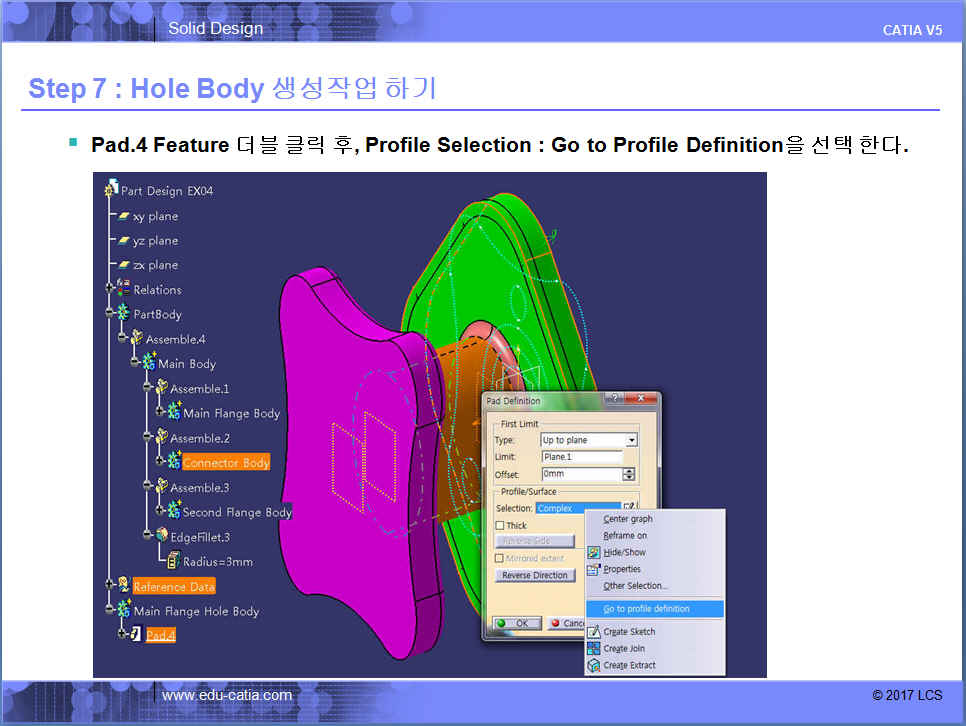Image resolution: width=966 pixels, height=726 pixels.
Task: Click the Create Extract icon
Action: click(x=594, y=665)
